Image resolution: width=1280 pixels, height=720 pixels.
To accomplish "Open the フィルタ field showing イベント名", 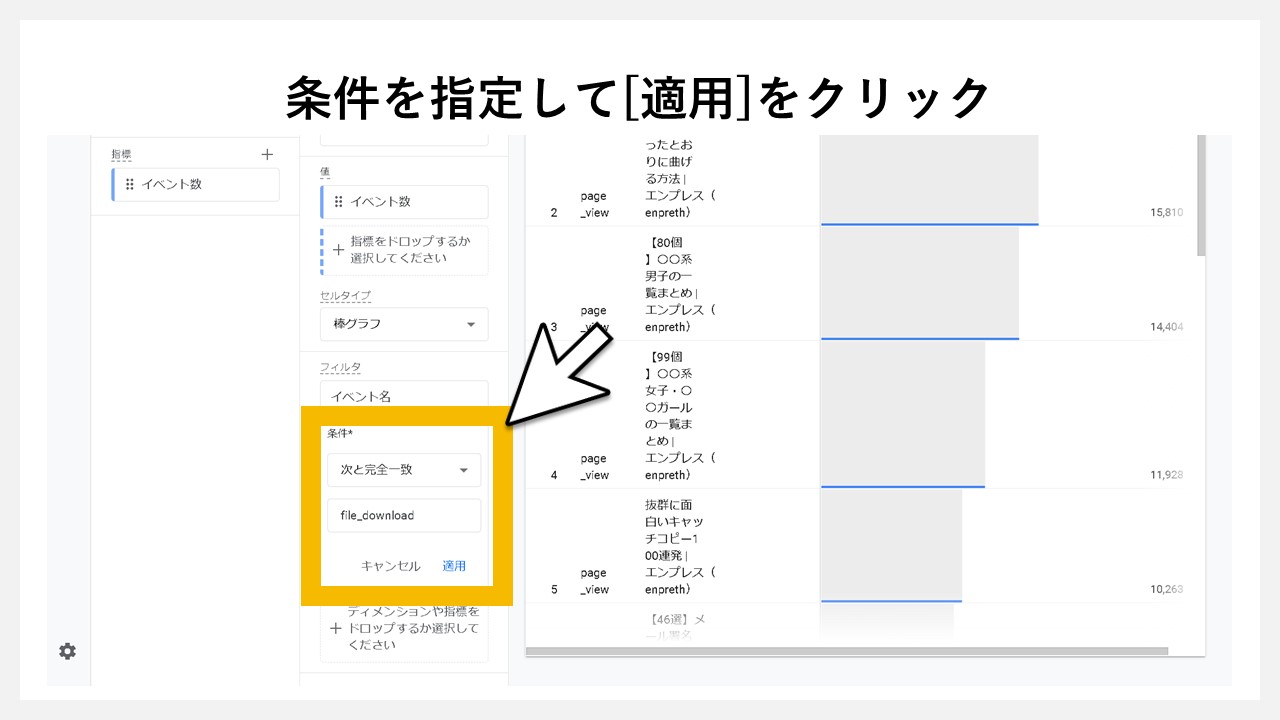I will [x=404, y=396].
